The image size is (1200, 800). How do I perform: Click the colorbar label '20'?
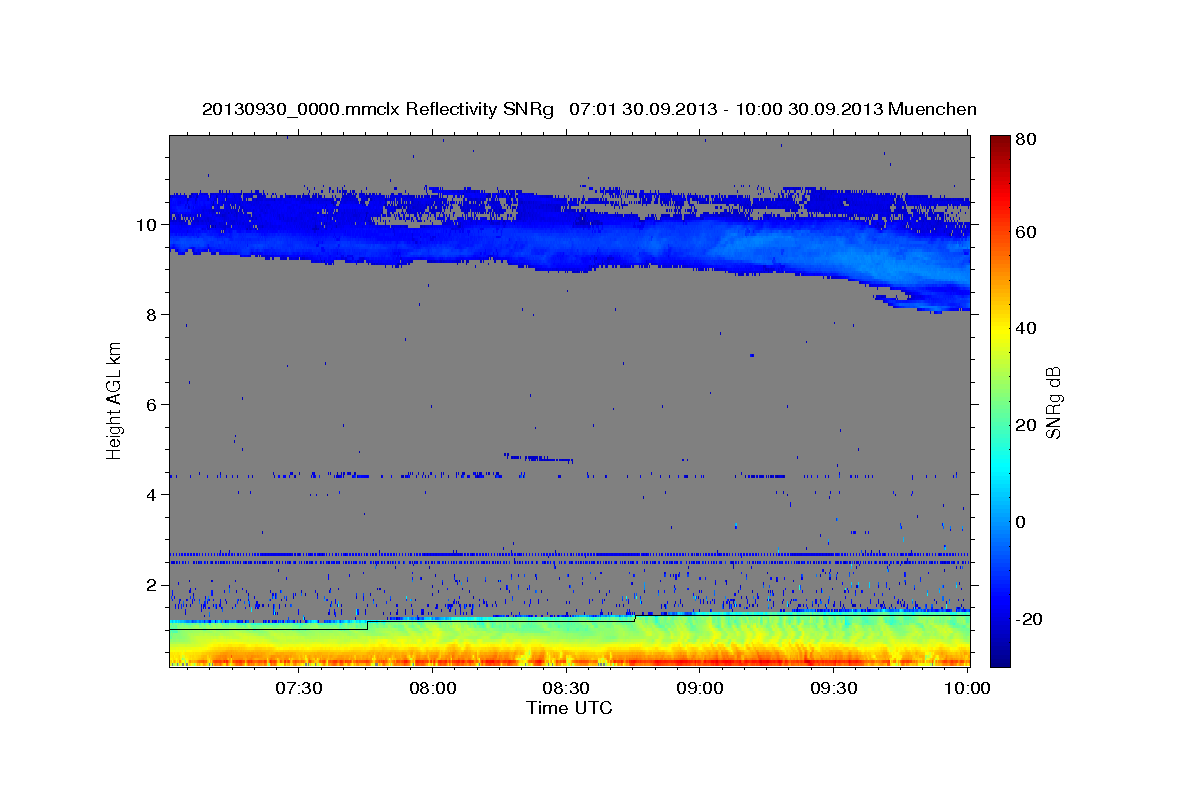click(x=1025, y=425)
